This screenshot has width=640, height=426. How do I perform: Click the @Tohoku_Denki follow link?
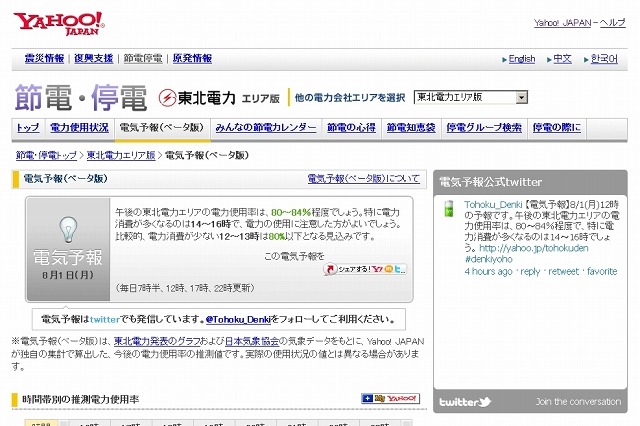tap(238, 319)
